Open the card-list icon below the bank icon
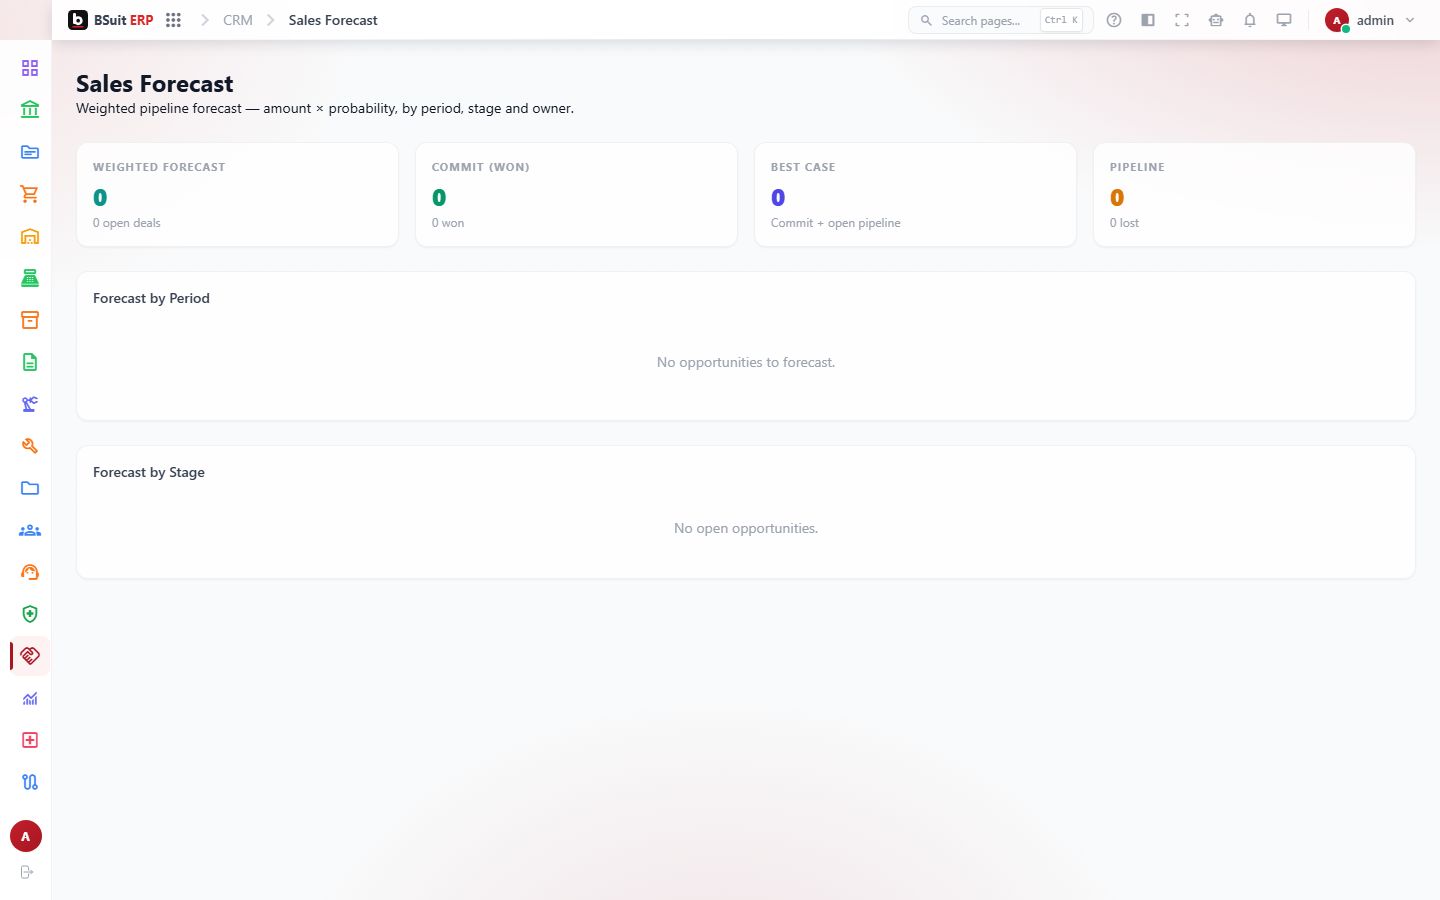The height and width of the screenshot is (900, 1440). coord(30,152)
